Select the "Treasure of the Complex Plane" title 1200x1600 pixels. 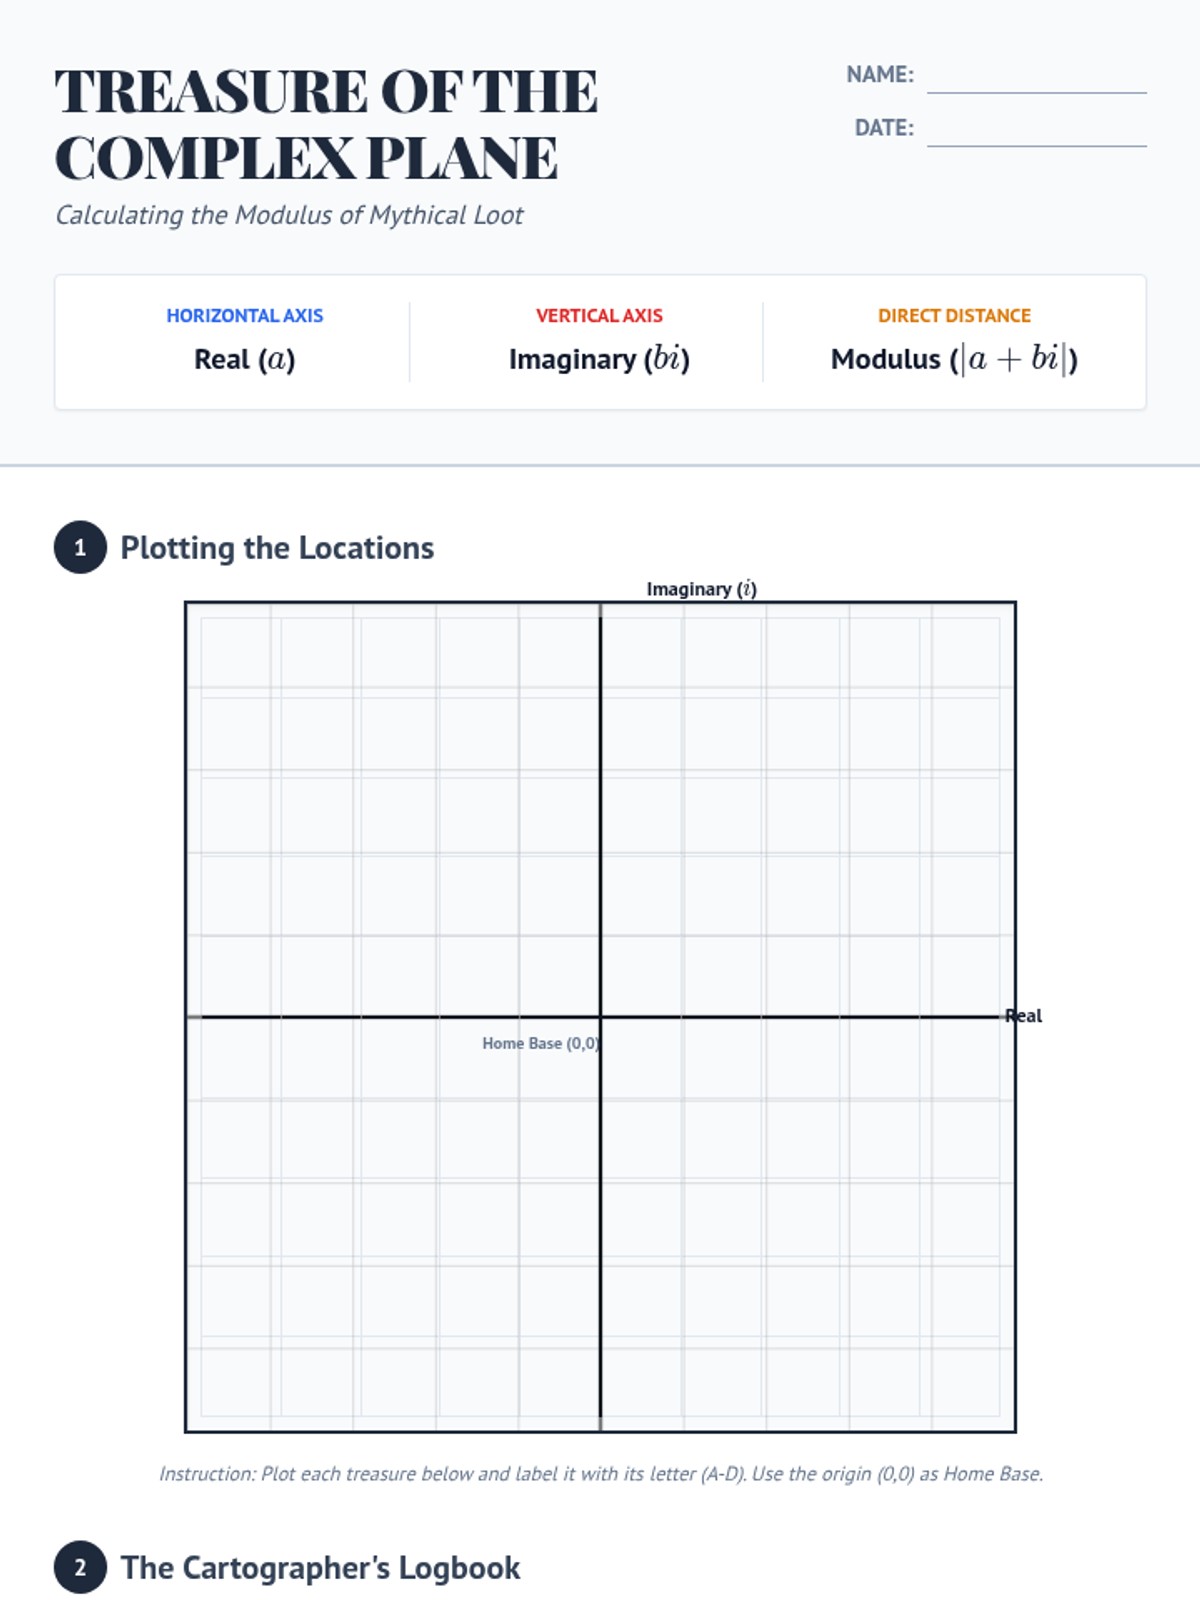[326, 124]
